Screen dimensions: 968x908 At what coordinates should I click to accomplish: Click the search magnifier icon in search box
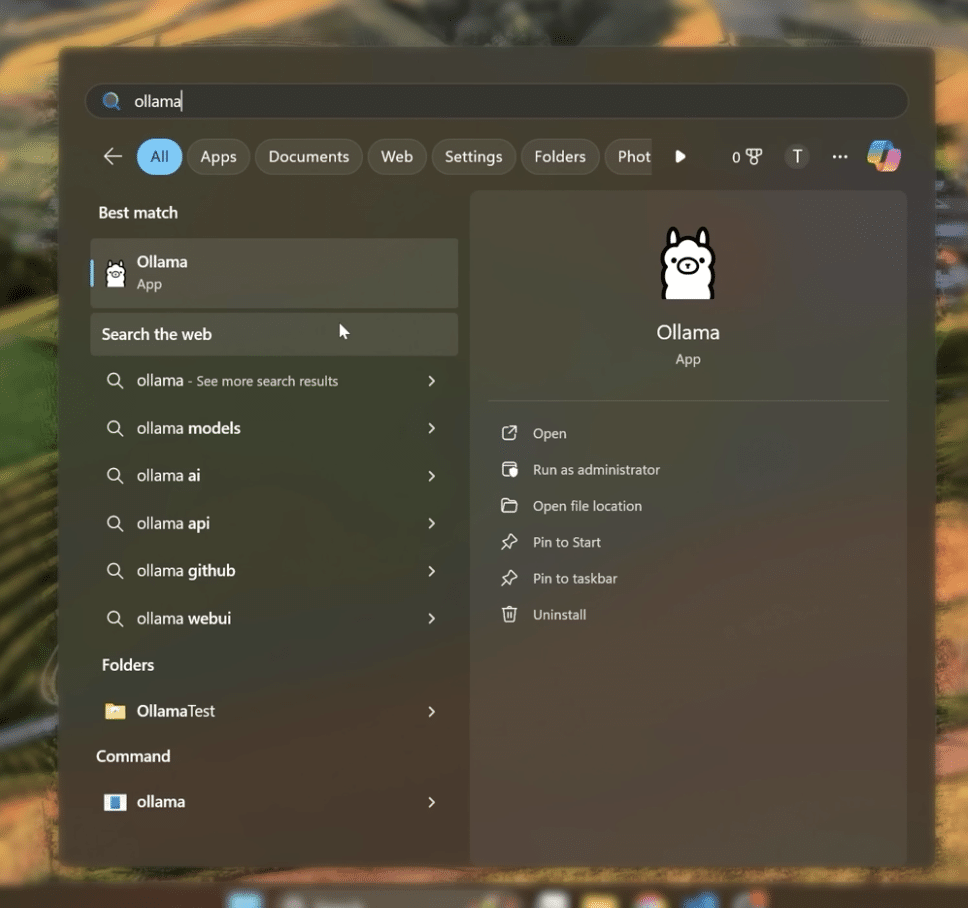coord(111,101)
